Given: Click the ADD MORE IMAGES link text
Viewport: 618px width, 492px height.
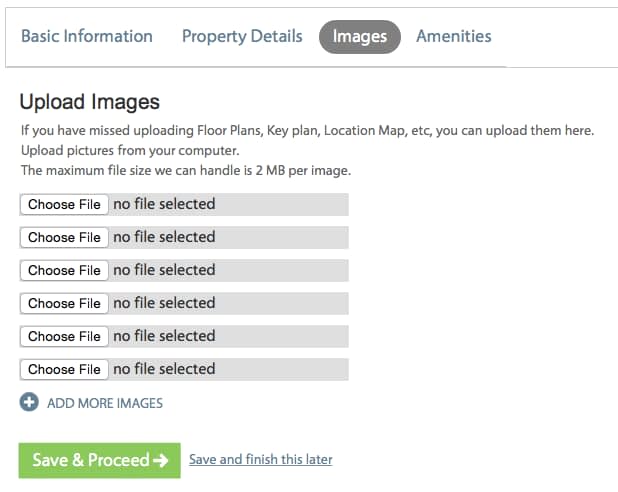Looking at the screenshot, I should (x=105, y=403).
